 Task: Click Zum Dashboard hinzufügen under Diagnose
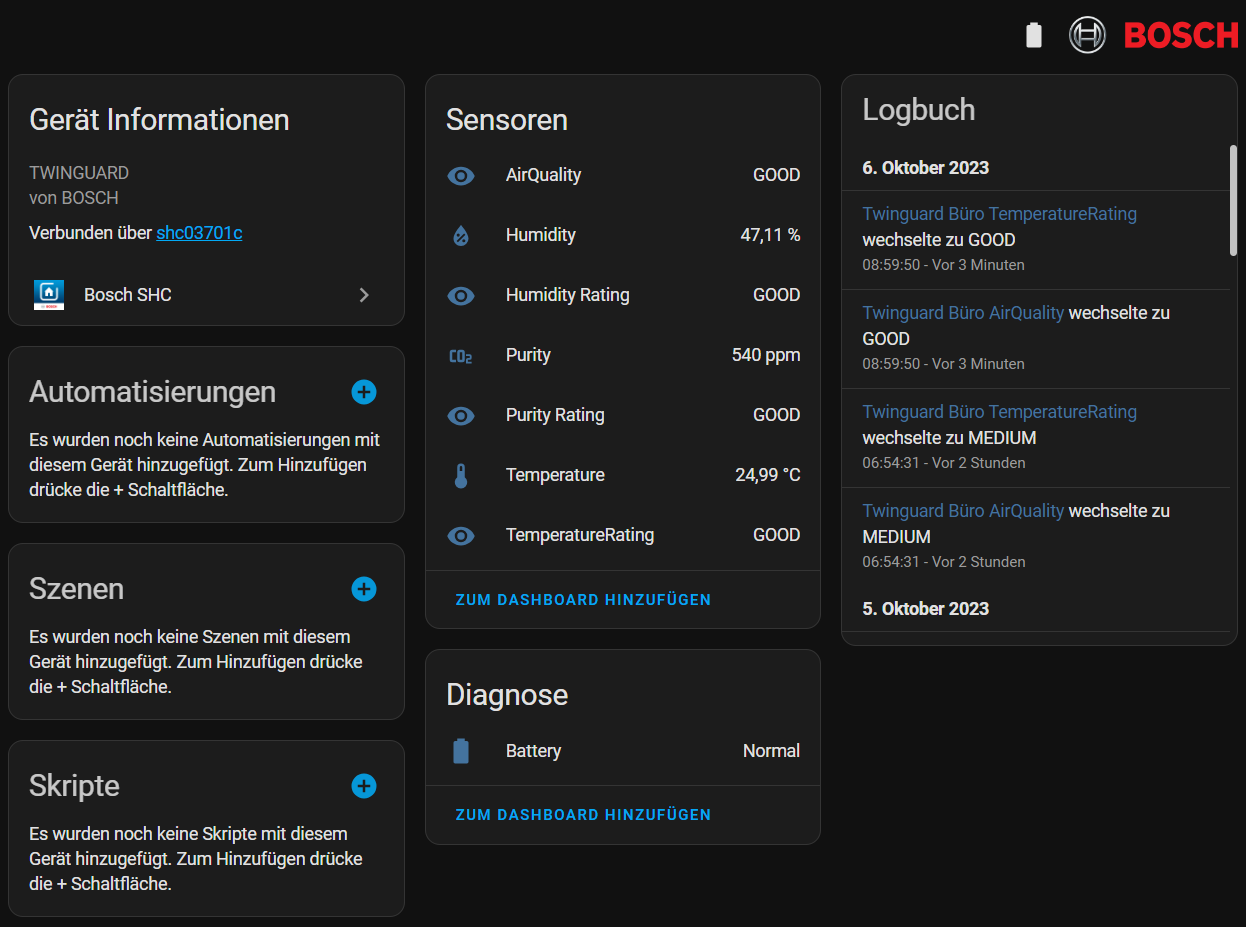point(583,815)
